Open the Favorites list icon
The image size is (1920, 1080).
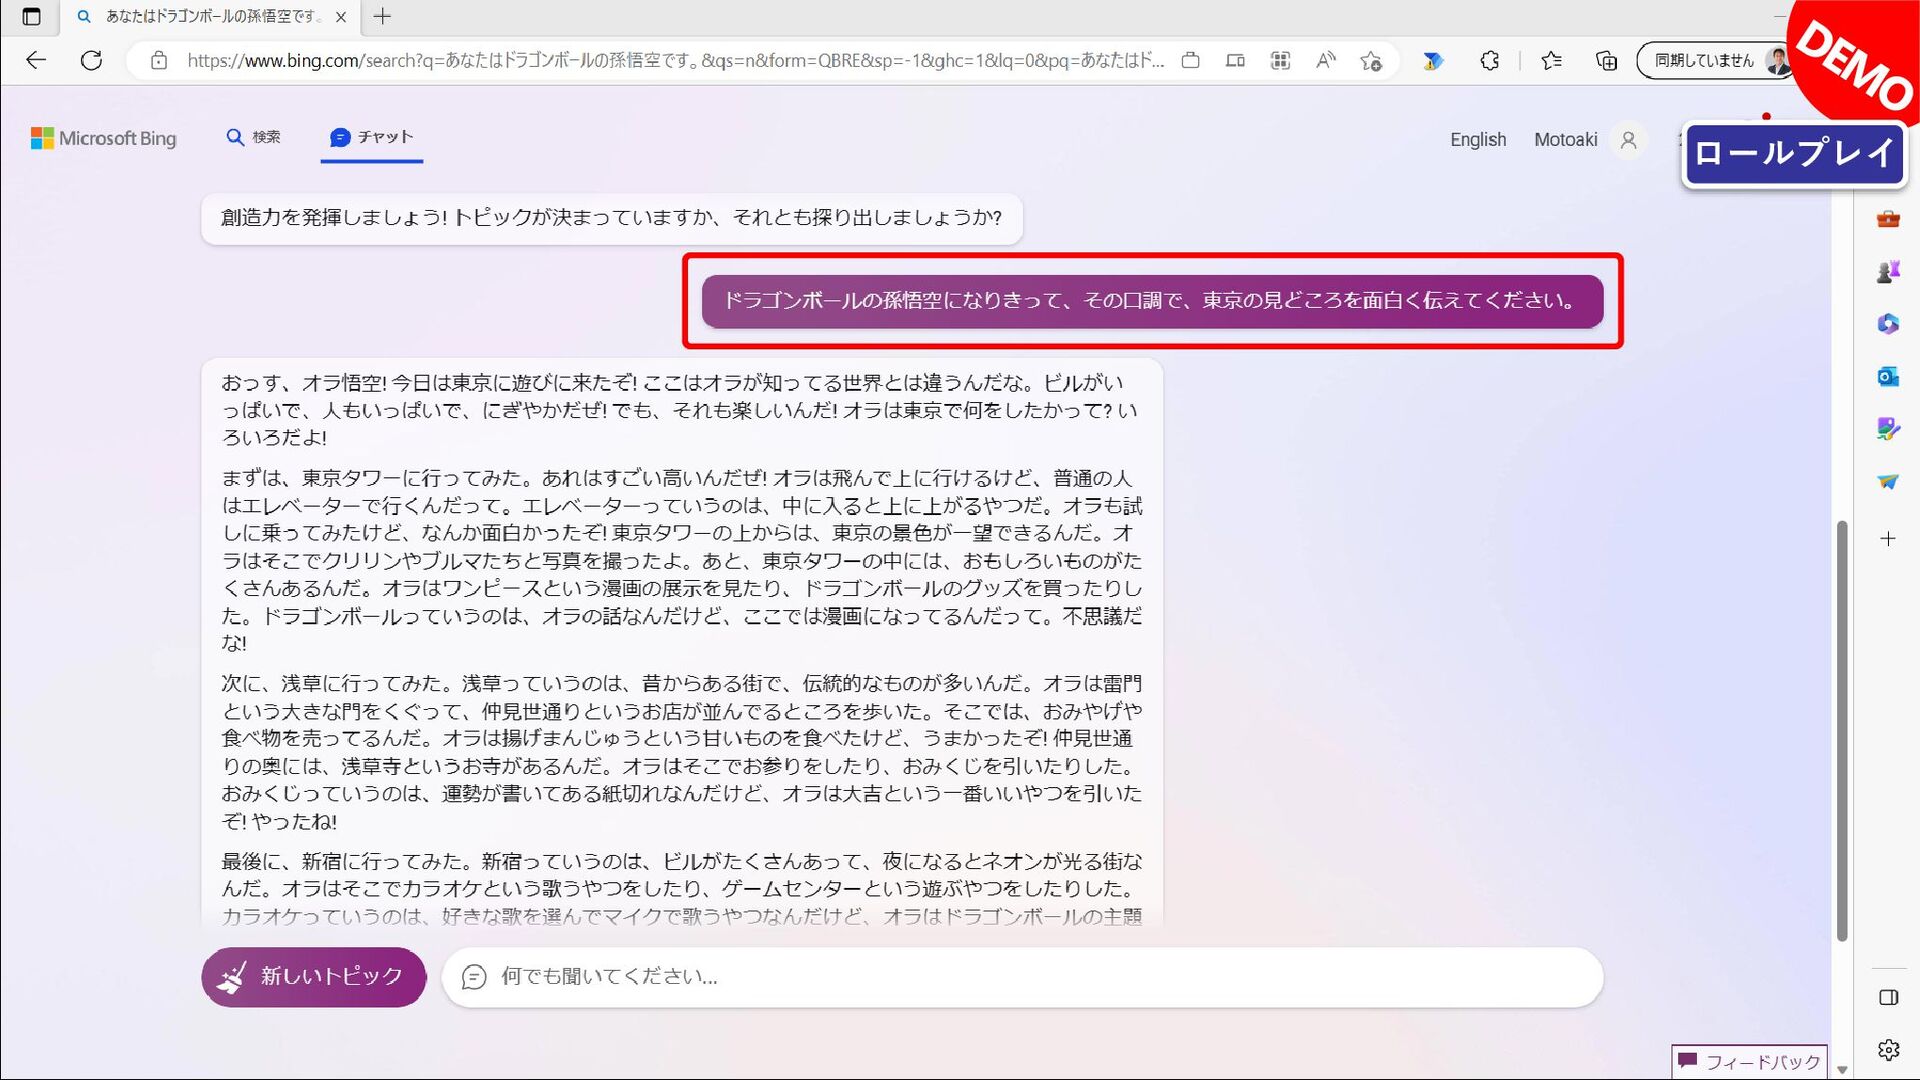click(x=1551, y=60)
